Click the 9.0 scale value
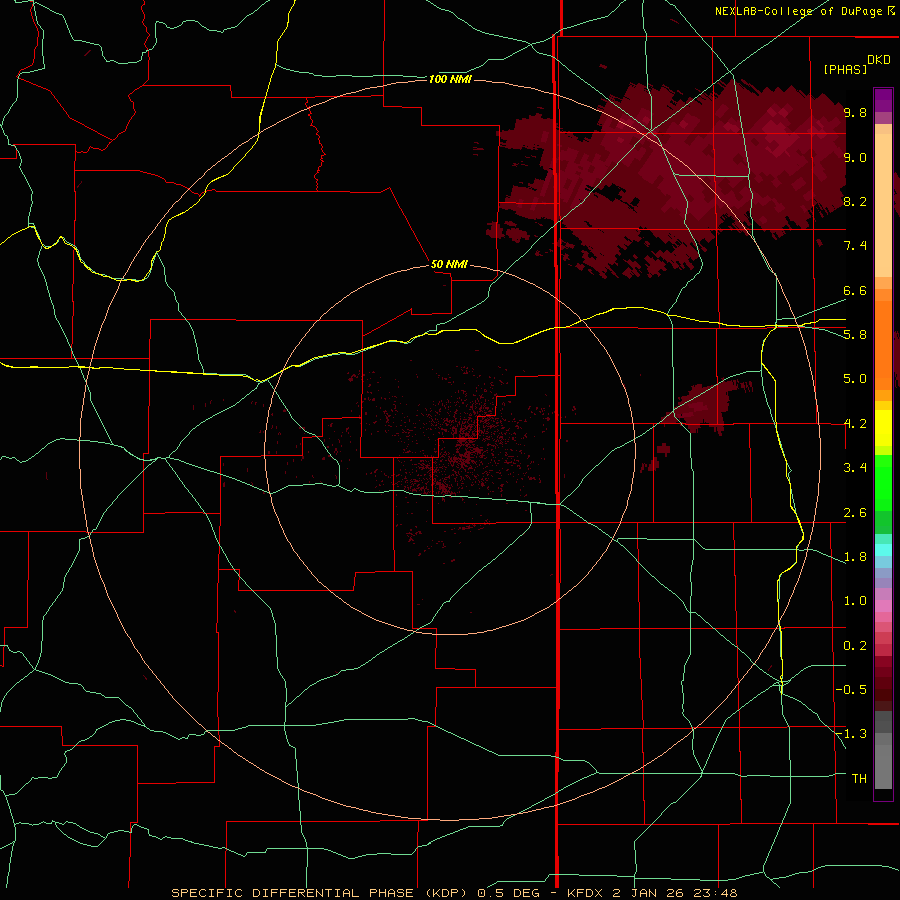Screen dimensions: 900x900 click(855, 157)
